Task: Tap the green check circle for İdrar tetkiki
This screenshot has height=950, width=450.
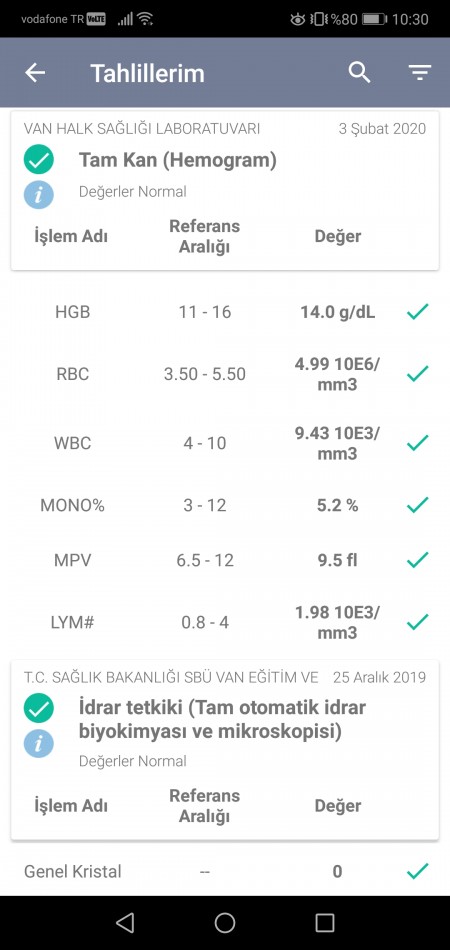Action: [39, 708]
